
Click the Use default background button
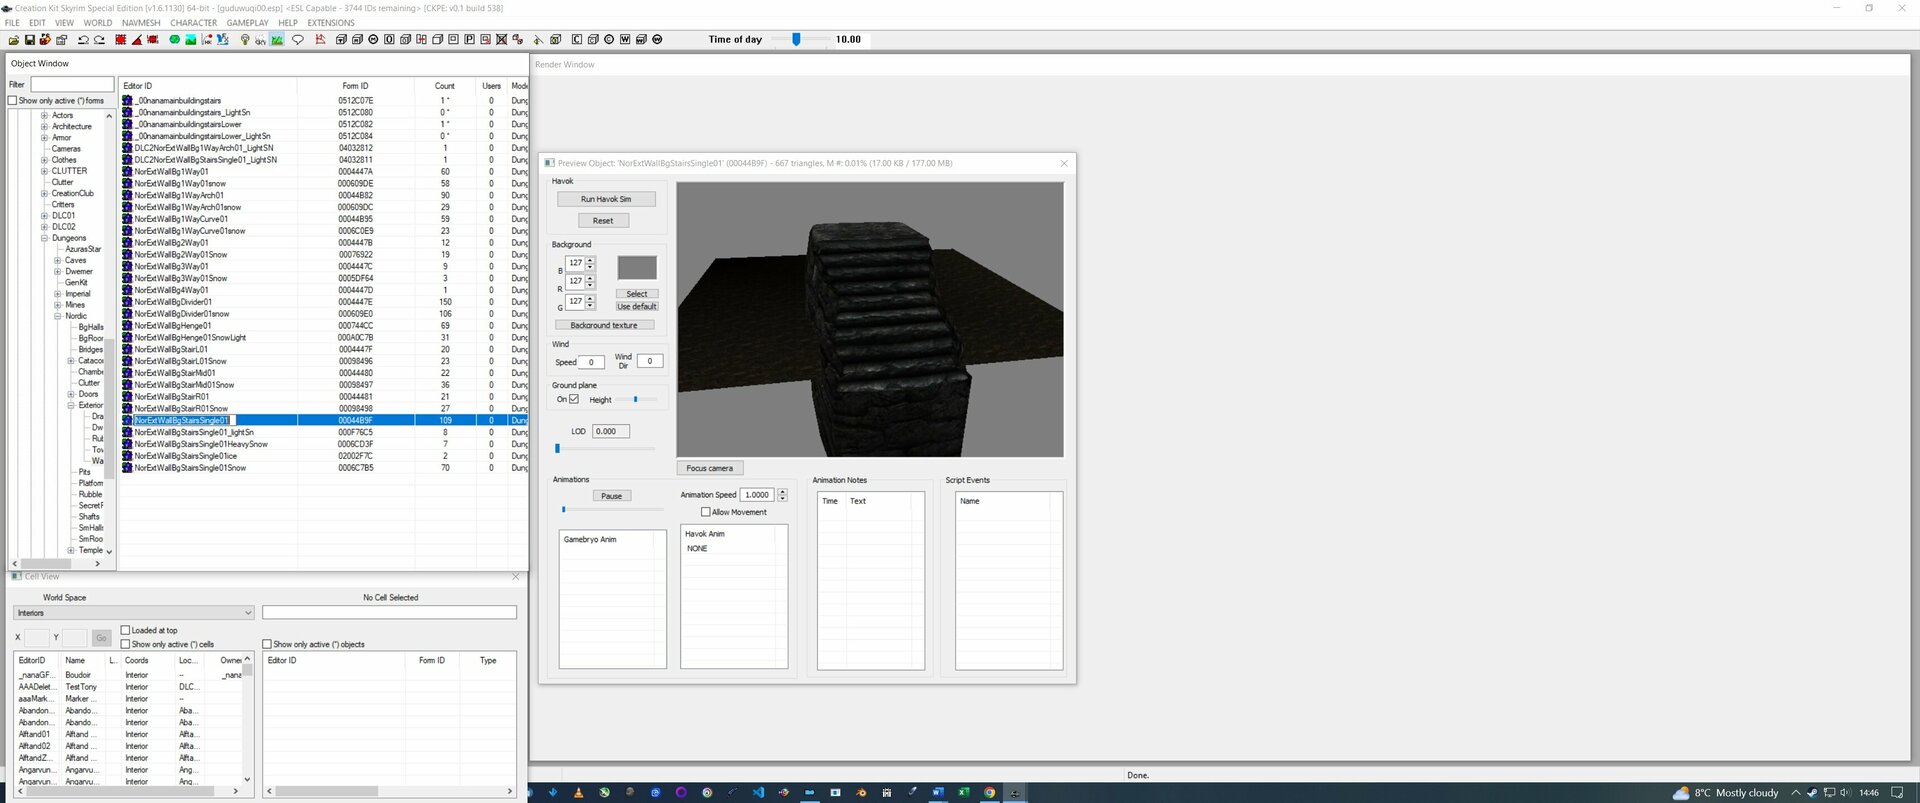637,306
